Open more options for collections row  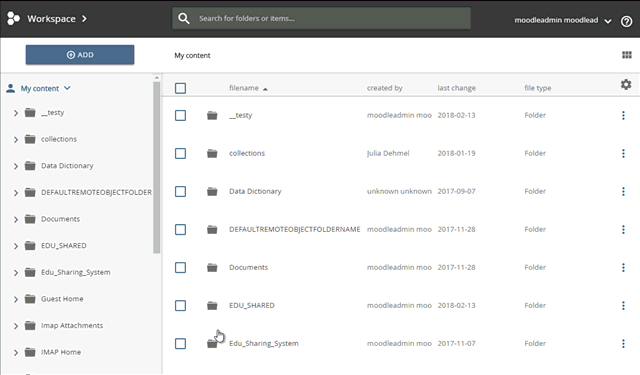click(x=623, y=153)
